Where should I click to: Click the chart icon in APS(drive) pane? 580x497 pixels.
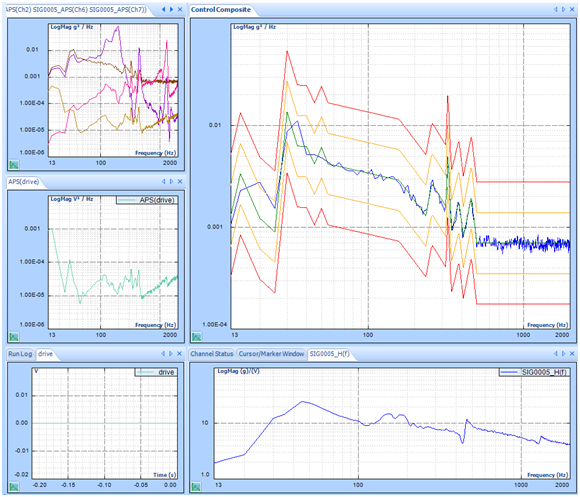14,337
